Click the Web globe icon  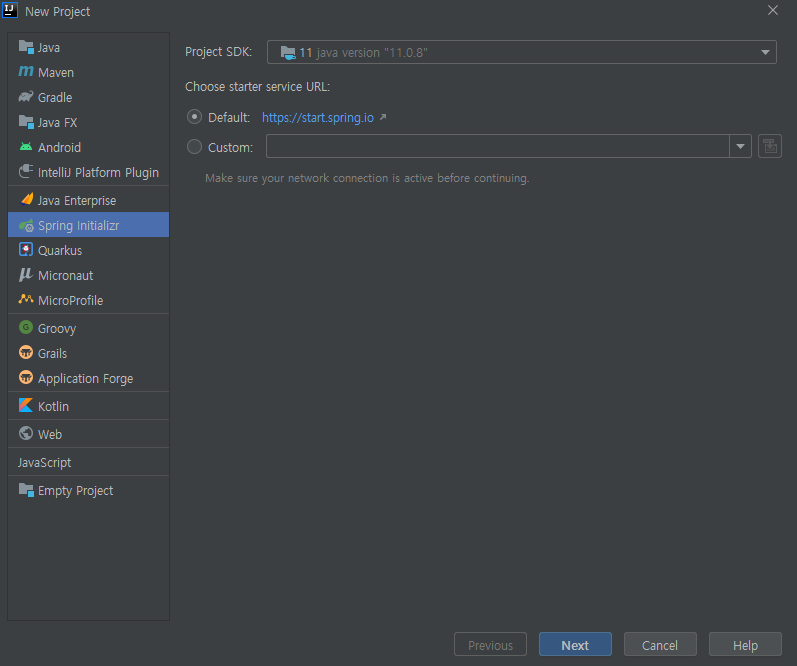tap(26, 433)
